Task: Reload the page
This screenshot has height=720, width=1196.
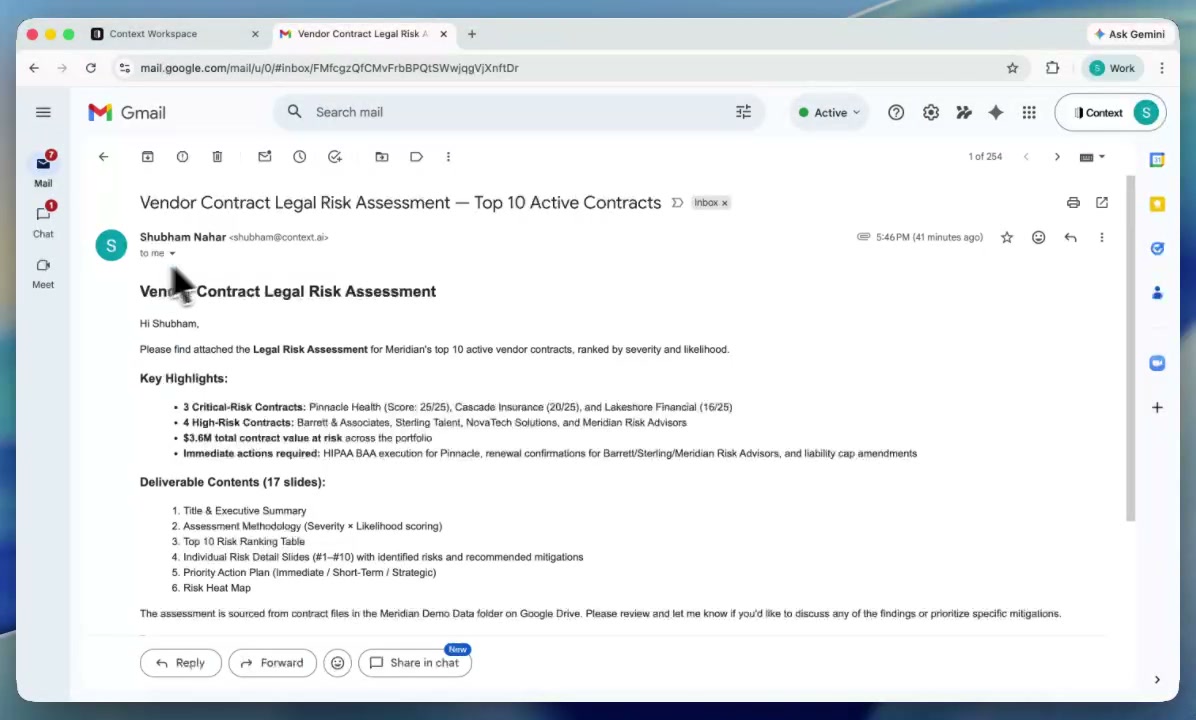Action: click(x=91, y=69)
